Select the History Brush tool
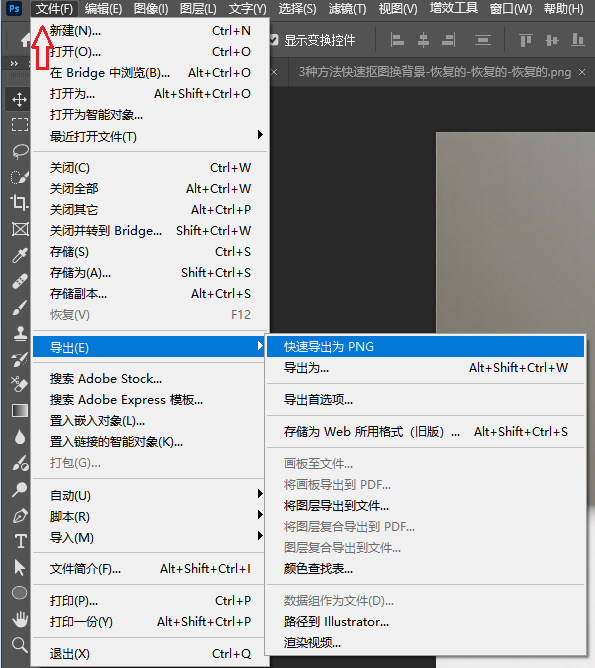595x668 pixels. (x=20, y=359)
